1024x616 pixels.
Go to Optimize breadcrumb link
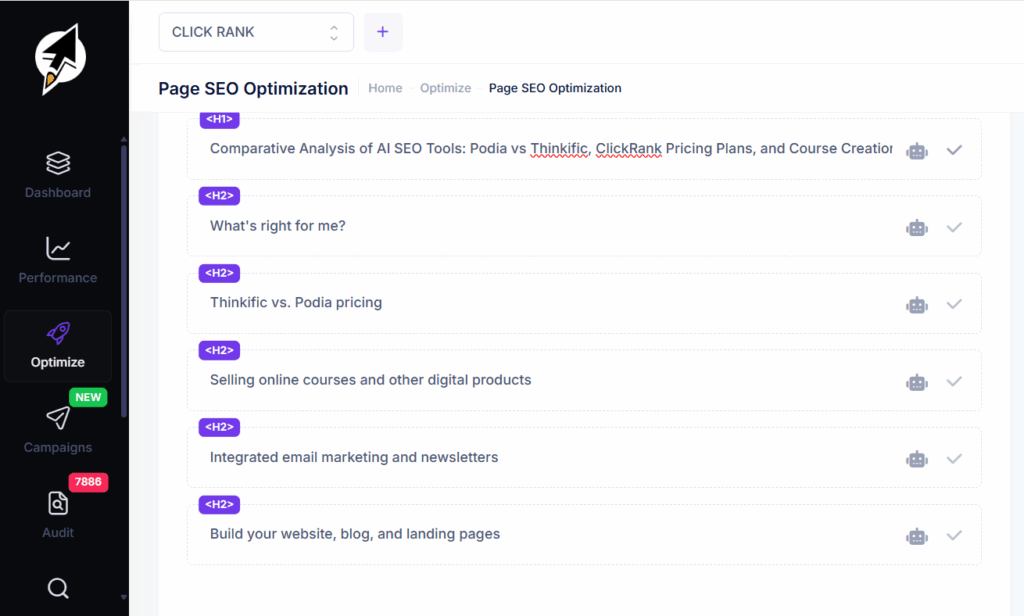[445, 88]
